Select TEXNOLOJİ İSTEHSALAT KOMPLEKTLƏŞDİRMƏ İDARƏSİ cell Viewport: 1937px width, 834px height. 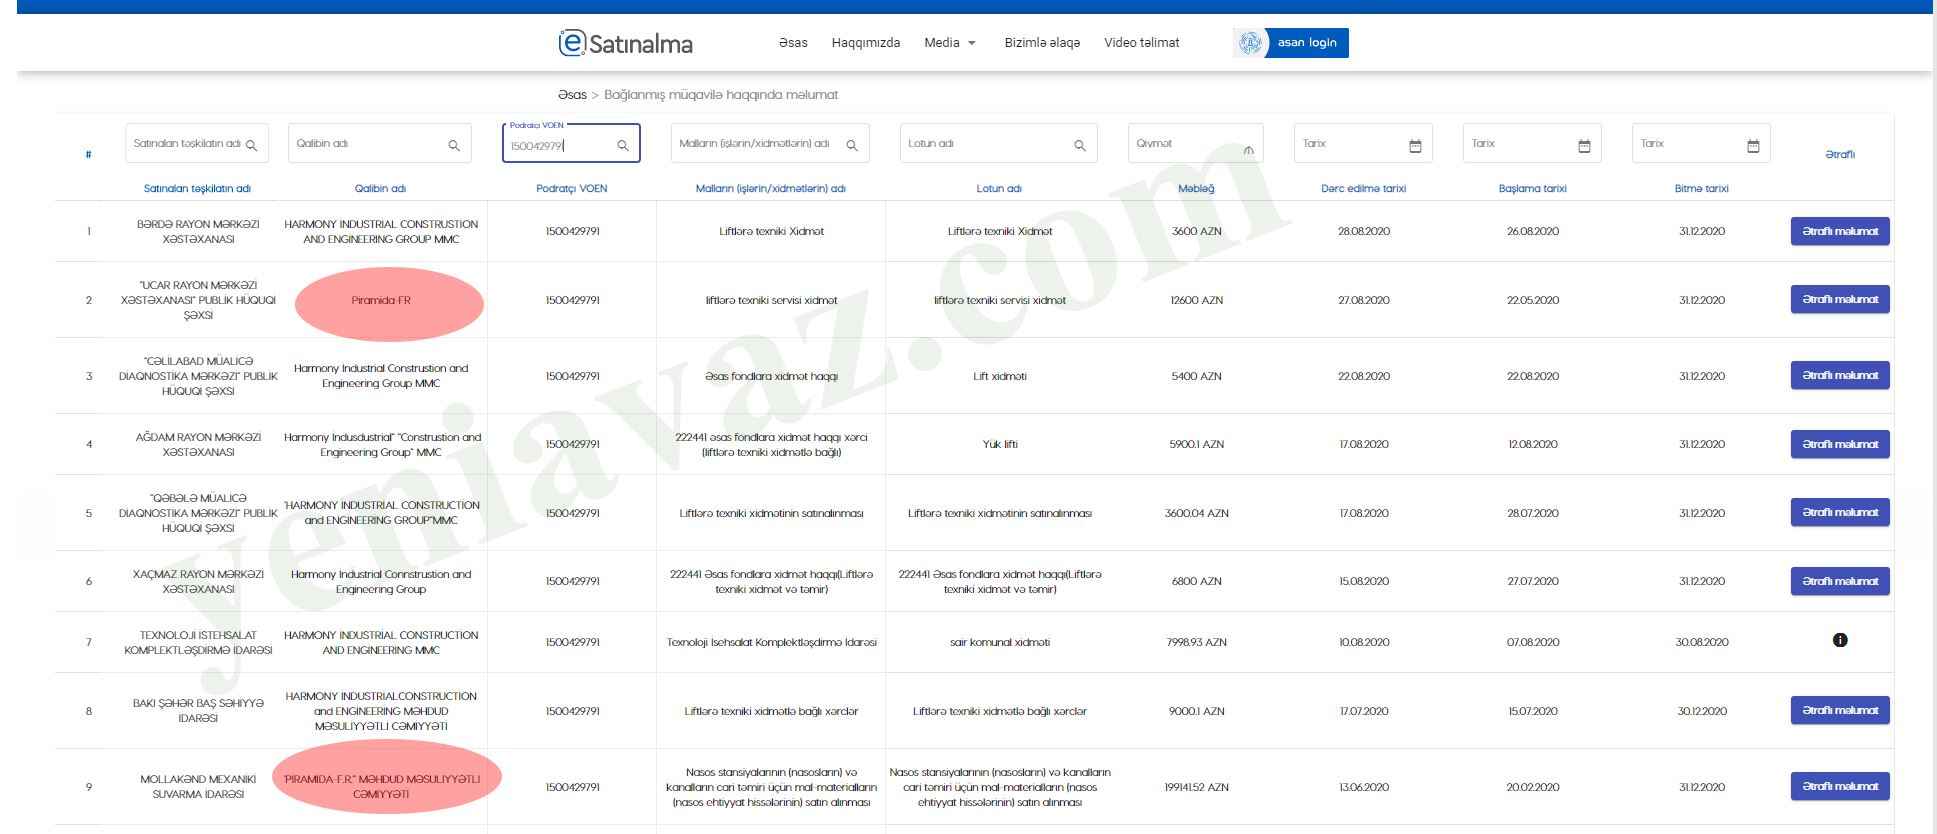(x=198, y=642)
